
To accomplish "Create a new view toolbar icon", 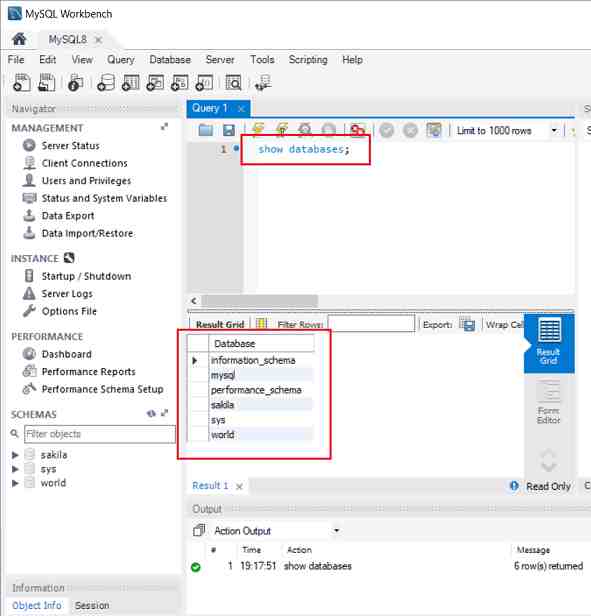I will pos(155,82).
